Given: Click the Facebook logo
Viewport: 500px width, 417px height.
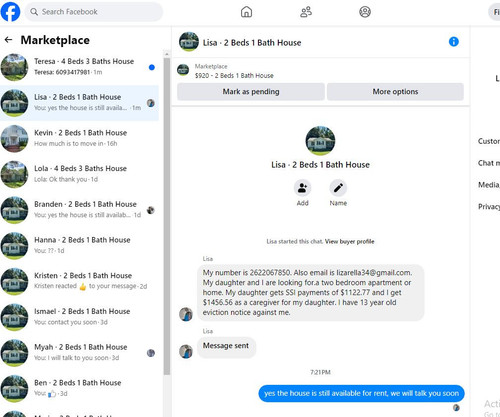Looking at the screenshot, I should pyautogui.click(x=10, y=11).
